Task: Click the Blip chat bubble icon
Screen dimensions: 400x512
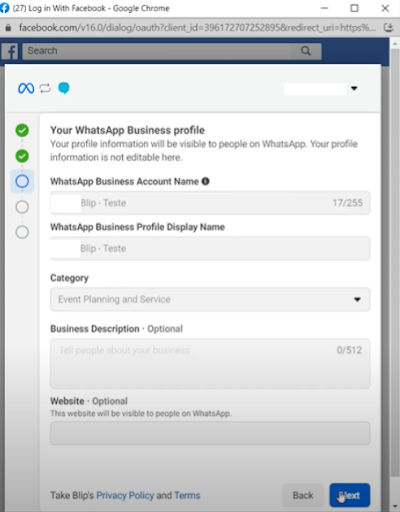Action: pos(64,88)
